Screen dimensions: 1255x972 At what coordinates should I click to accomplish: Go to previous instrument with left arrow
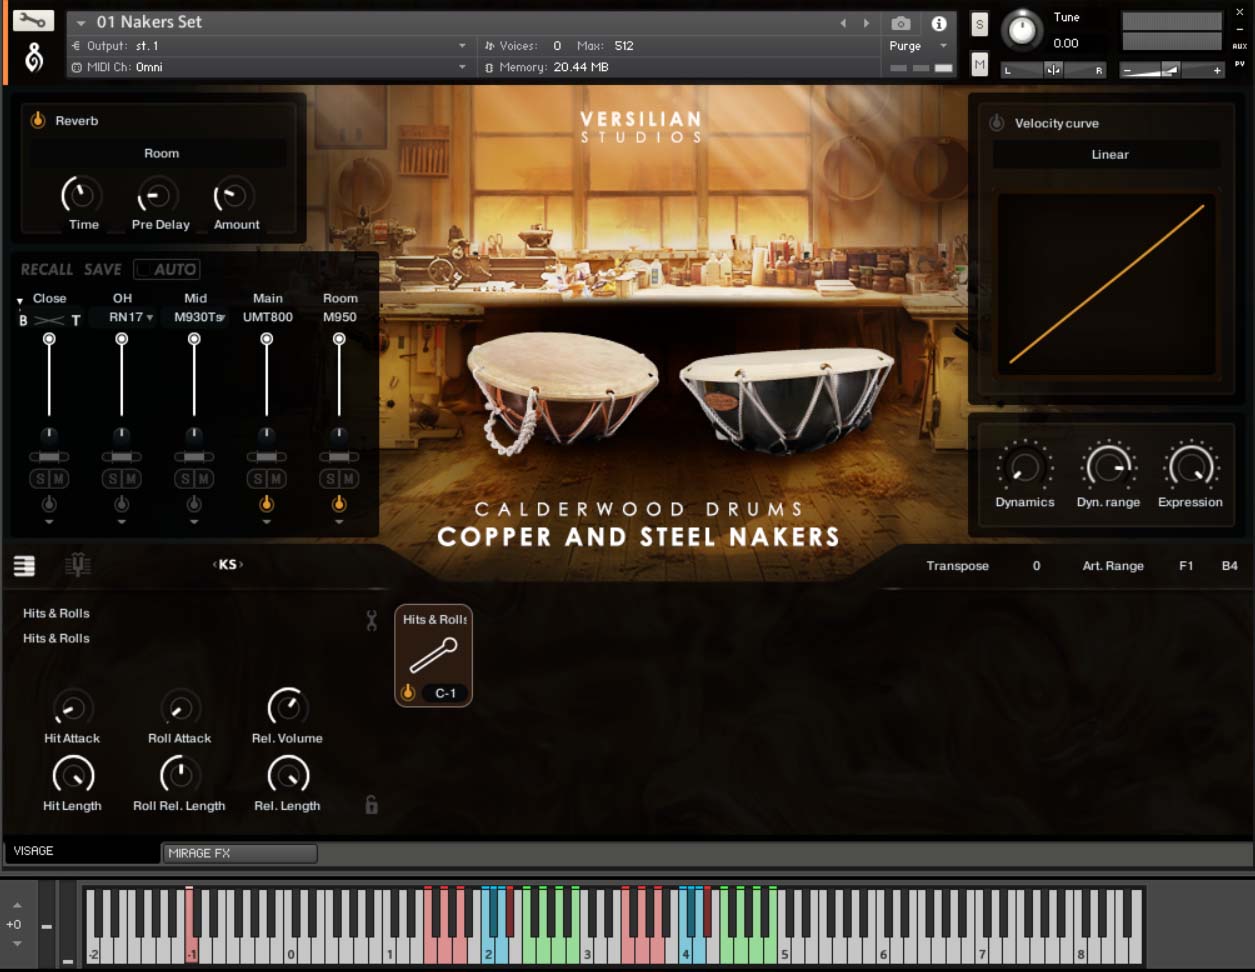[x=843, y=23]
